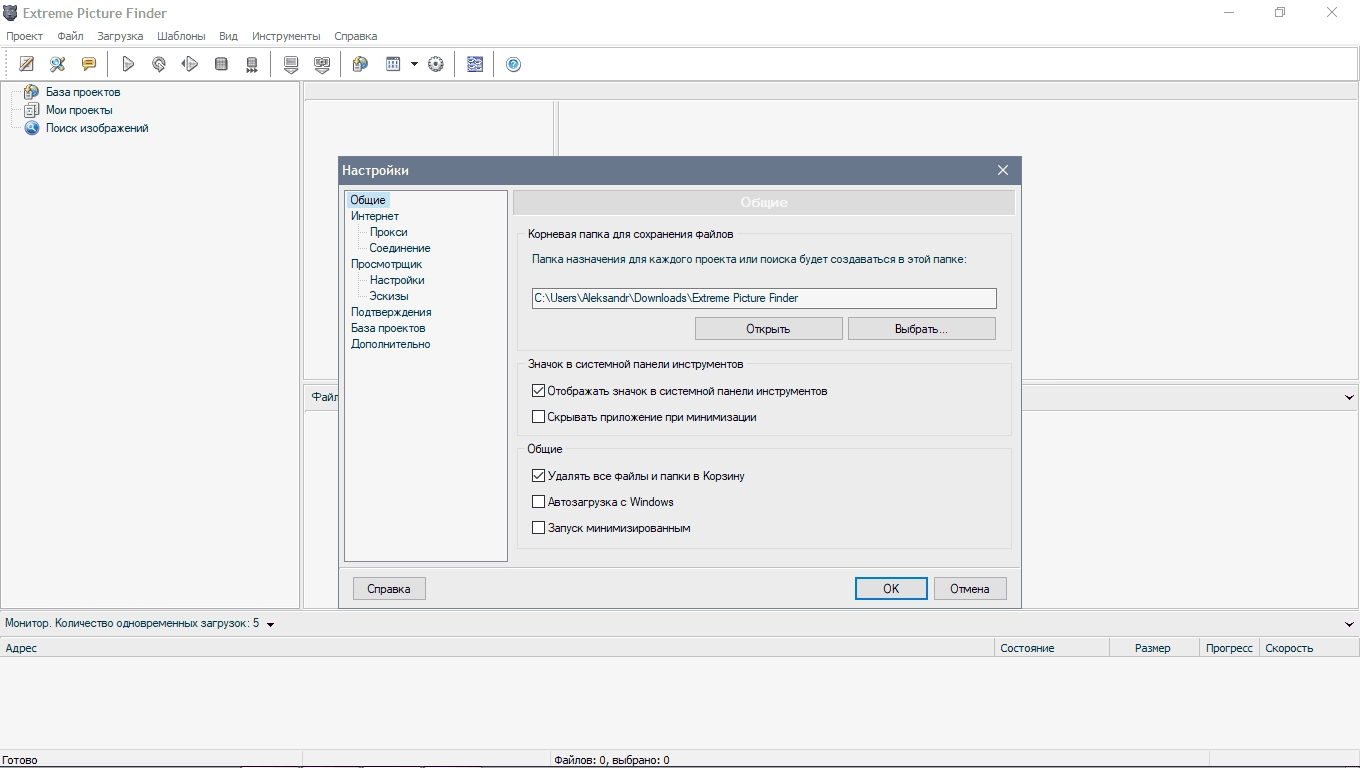Viewport: 1360px width, 768px height.
Task: Select Дополнительно in settings tree
Action: pyautogui.click(x=390, y=344)
